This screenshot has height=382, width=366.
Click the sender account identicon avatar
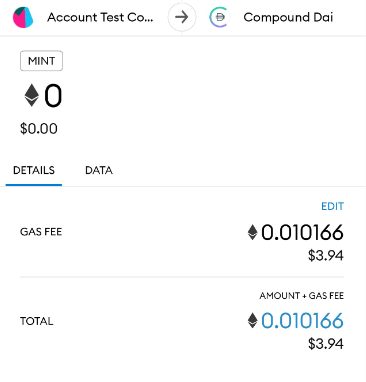coord(23,17)
